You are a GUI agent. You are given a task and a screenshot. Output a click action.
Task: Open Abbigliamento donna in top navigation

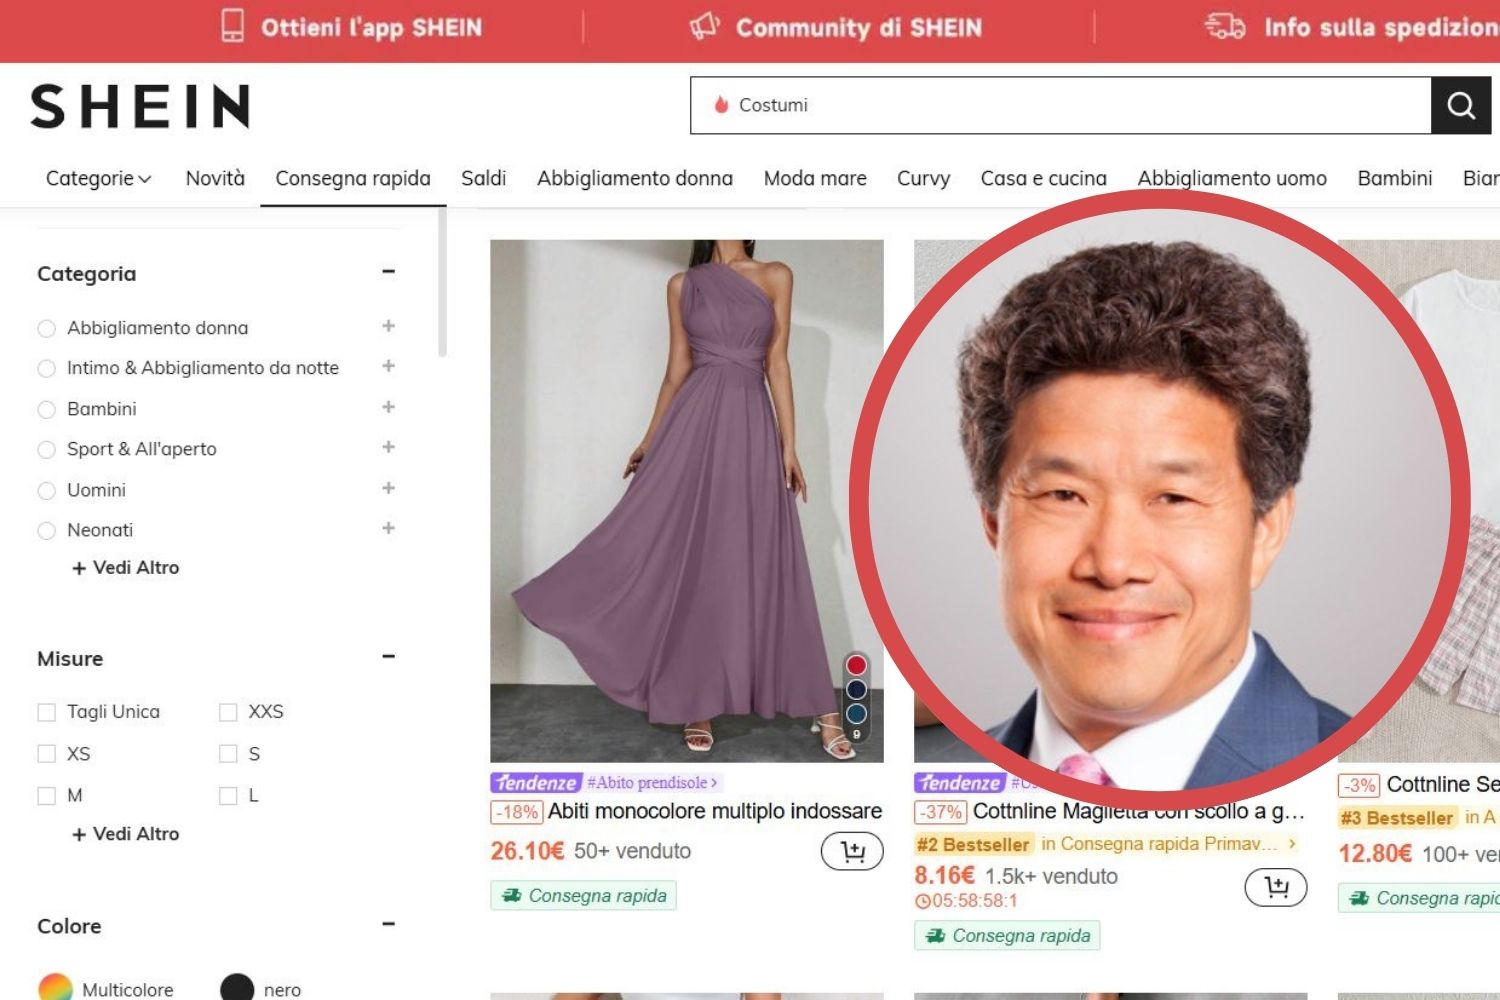pos(635,178)
